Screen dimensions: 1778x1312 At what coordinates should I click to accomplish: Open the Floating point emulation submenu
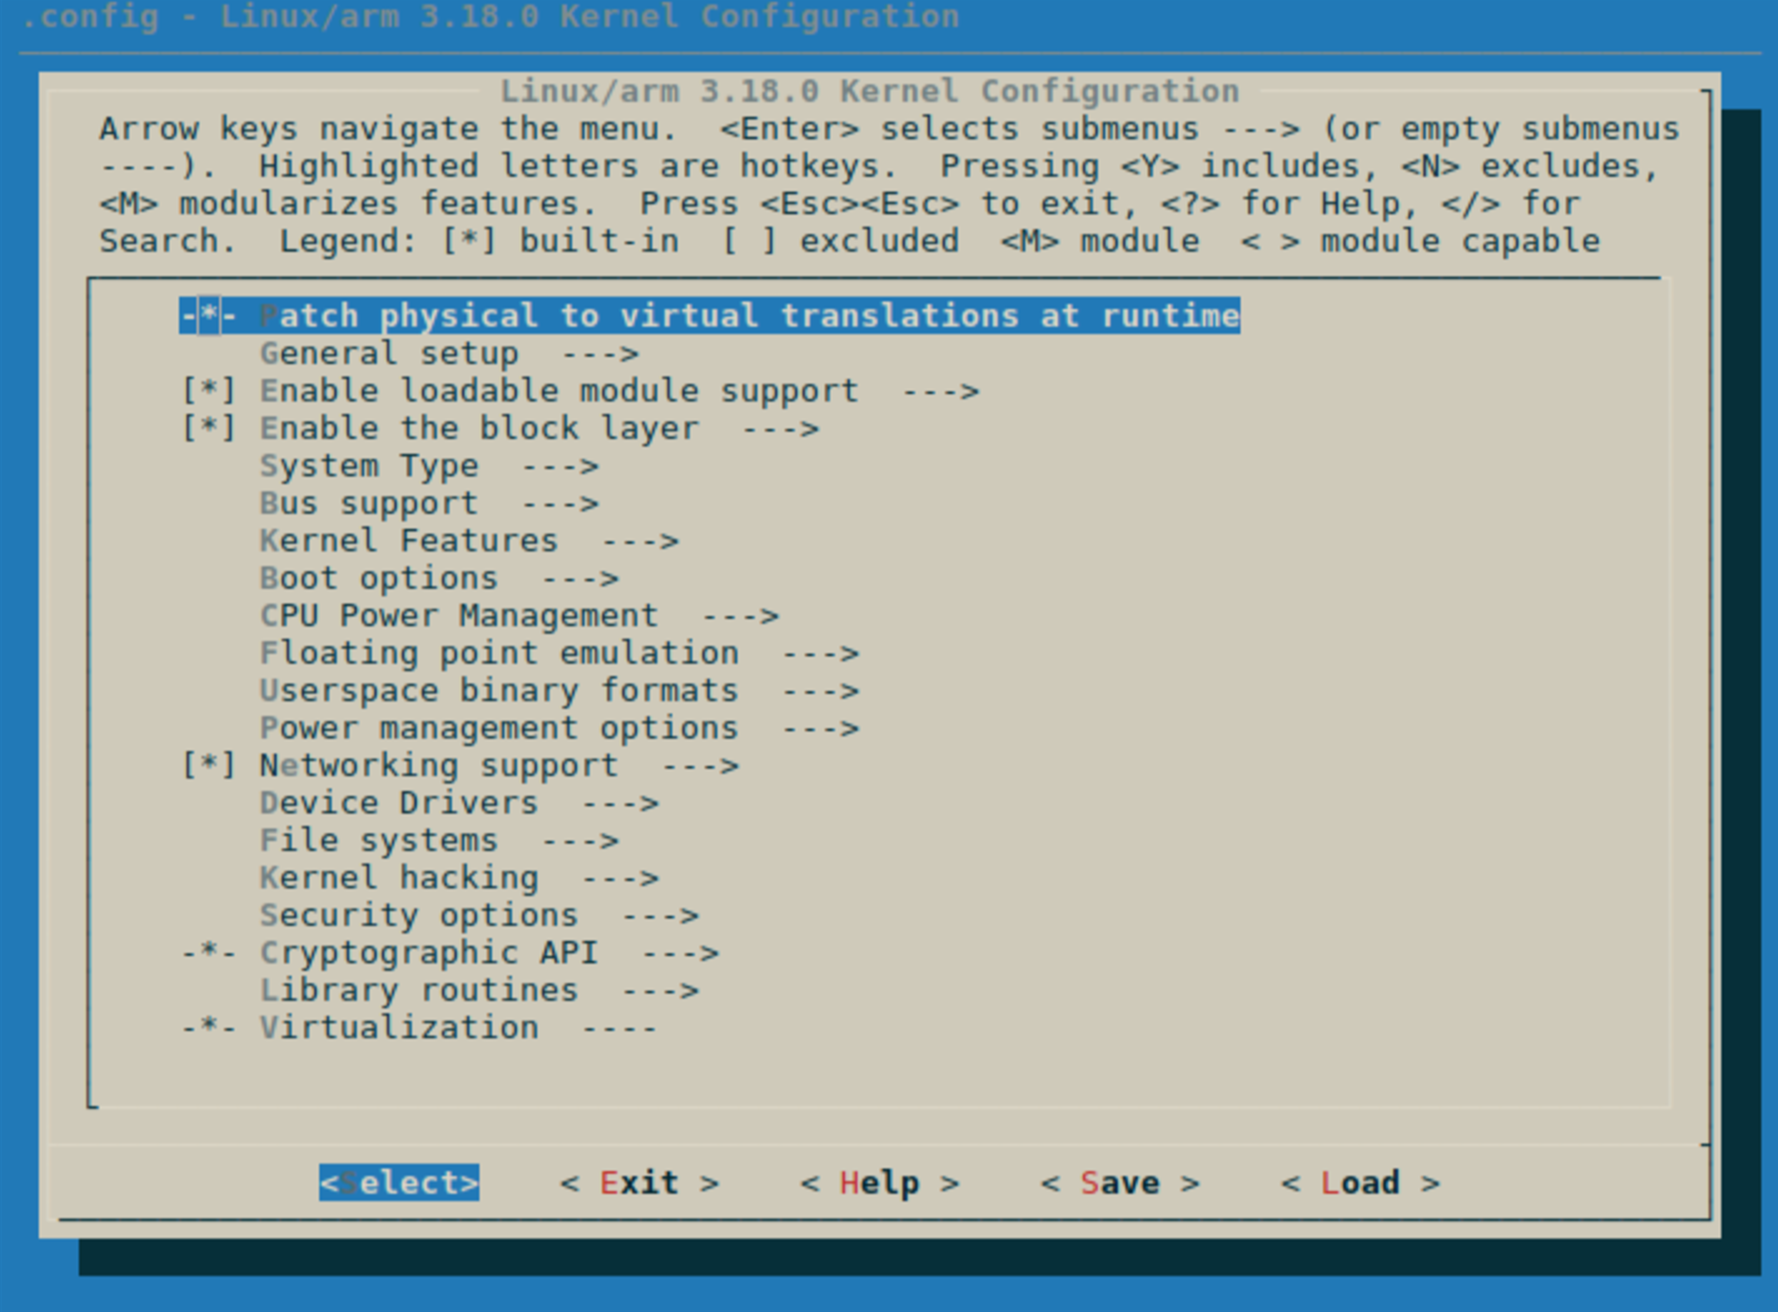point(559,654)
